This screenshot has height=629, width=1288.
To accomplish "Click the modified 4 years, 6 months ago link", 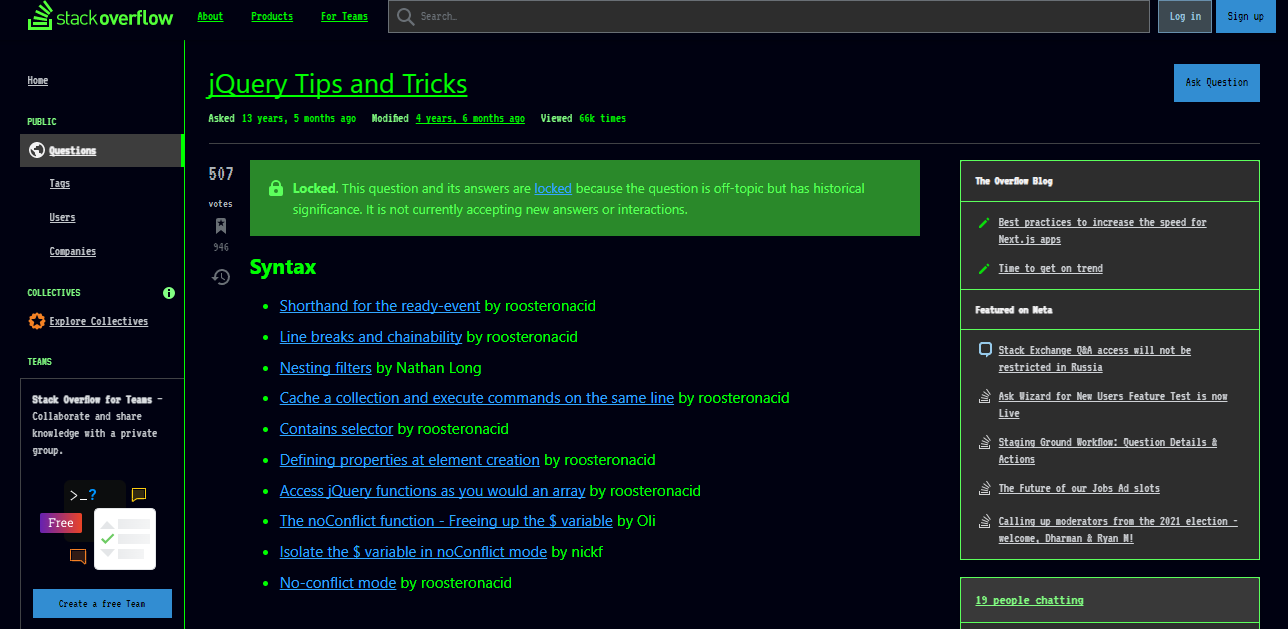I will 470,118.
